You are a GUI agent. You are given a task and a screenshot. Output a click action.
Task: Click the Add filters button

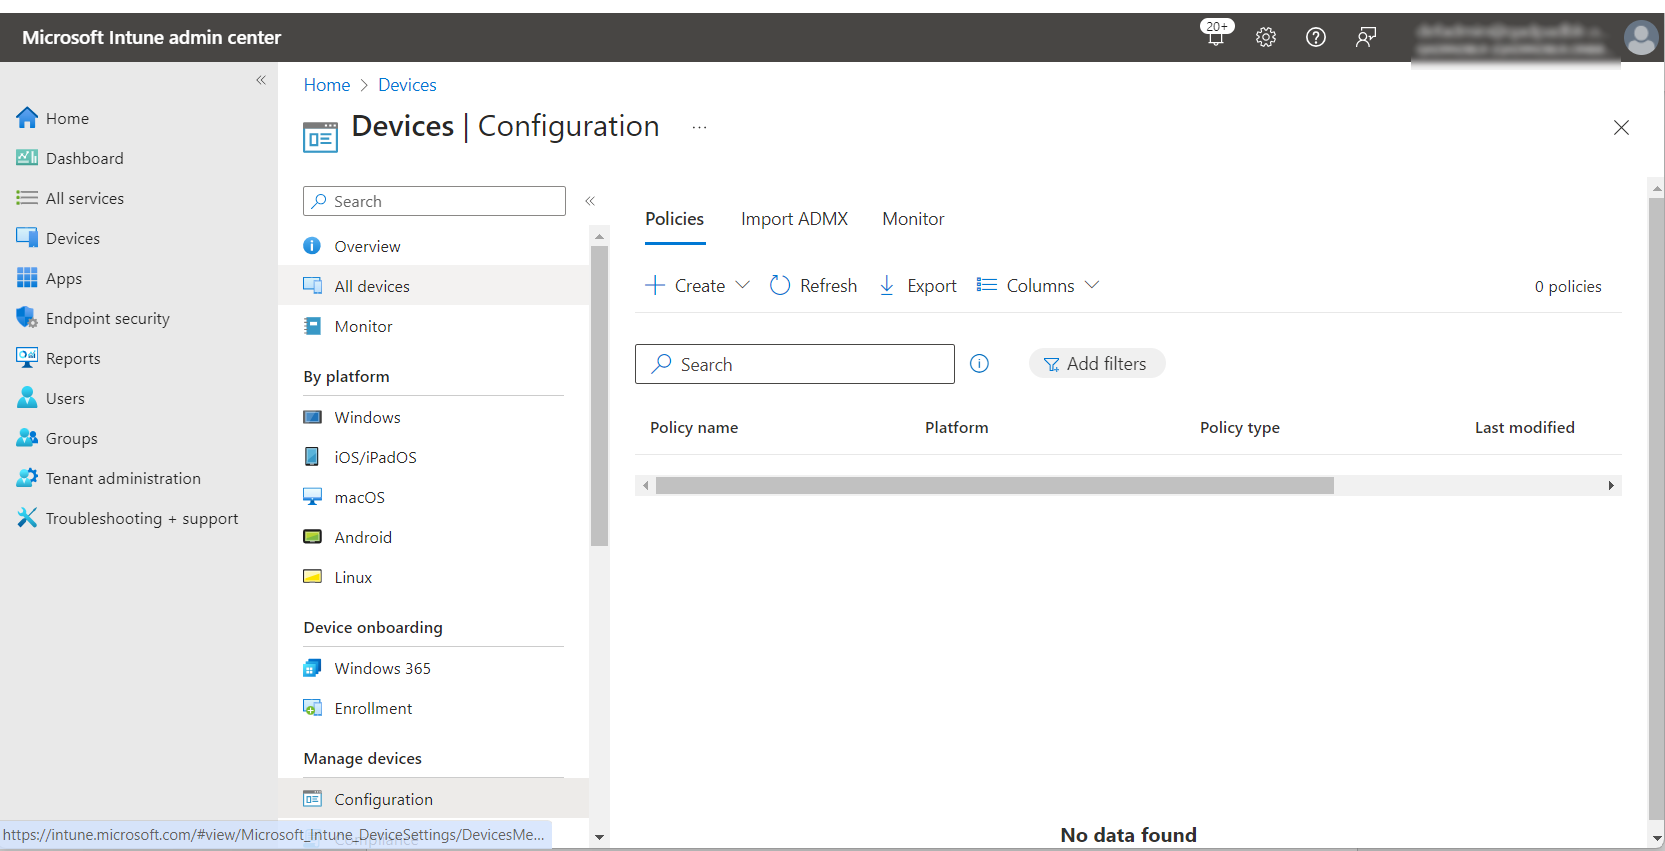[1096, 364]
